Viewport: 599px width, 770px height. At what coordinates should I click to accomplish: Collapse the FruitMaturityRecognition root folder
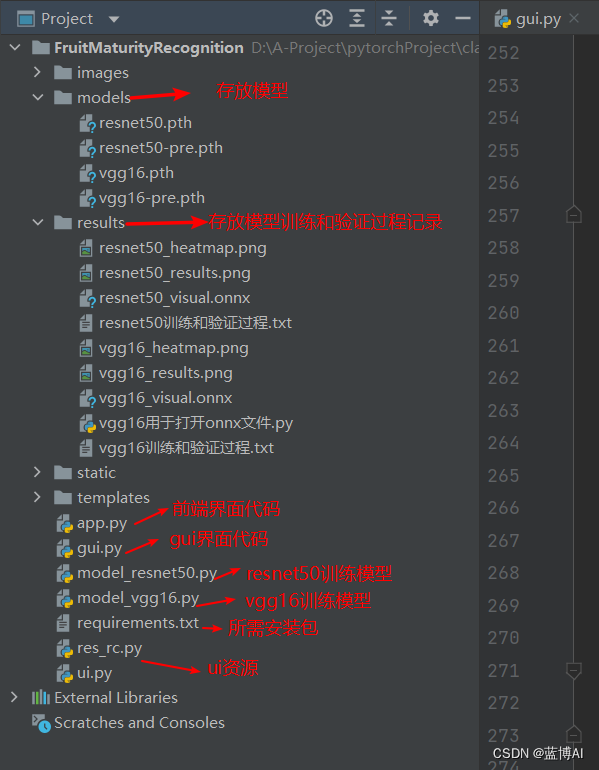pos(15,48)
